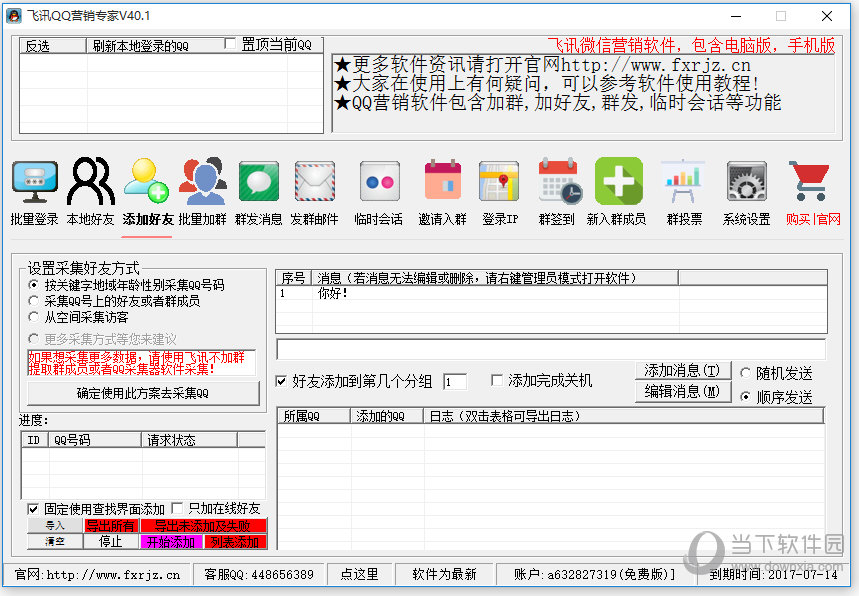The width and height of the screenshot is (859, 596).
Task: Click the red 导出所有 button
Action: (111, 526)
